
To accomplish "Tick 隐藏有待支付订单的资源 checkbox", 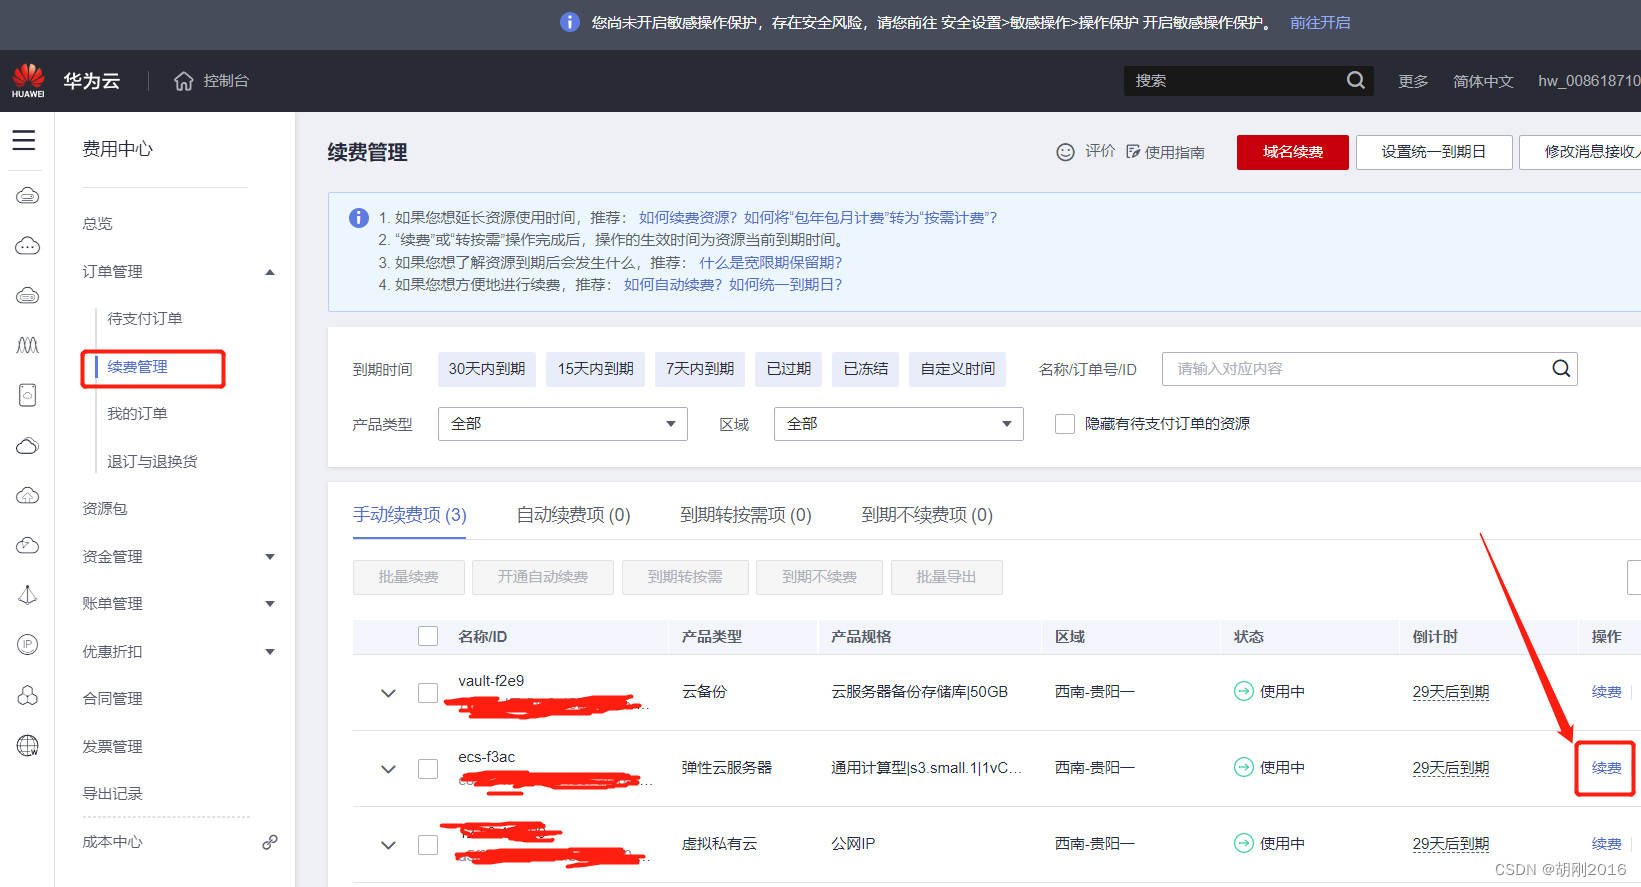I will coord(1065,424).
